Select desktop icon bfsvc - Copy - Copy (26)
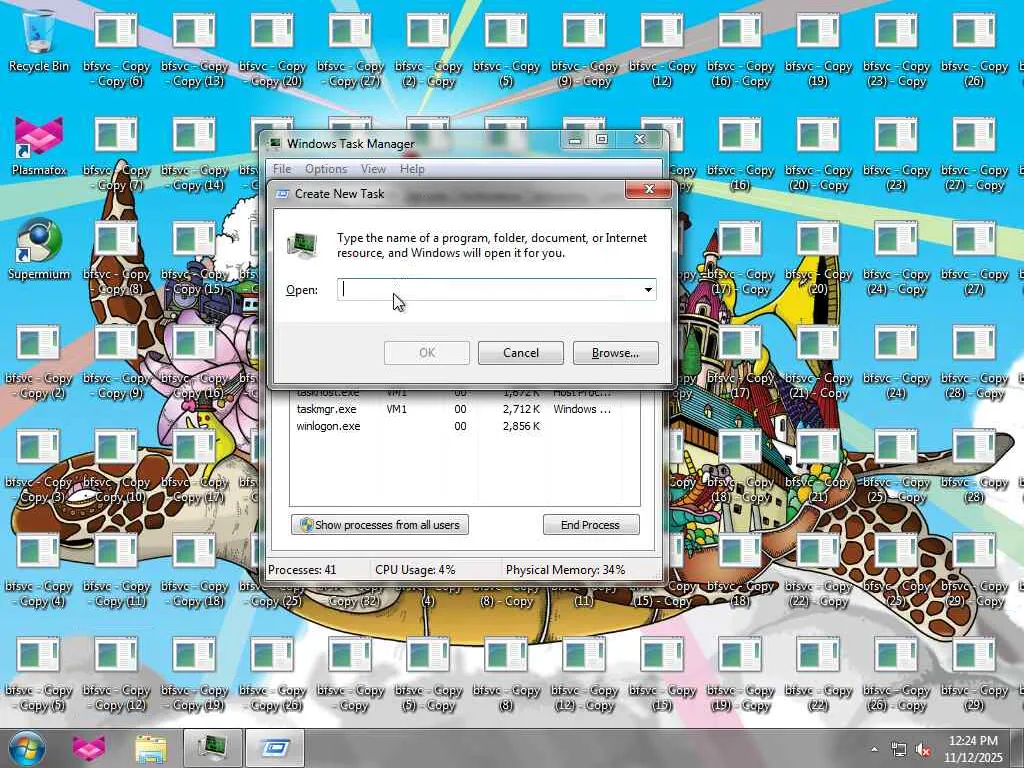 [272, 674]
